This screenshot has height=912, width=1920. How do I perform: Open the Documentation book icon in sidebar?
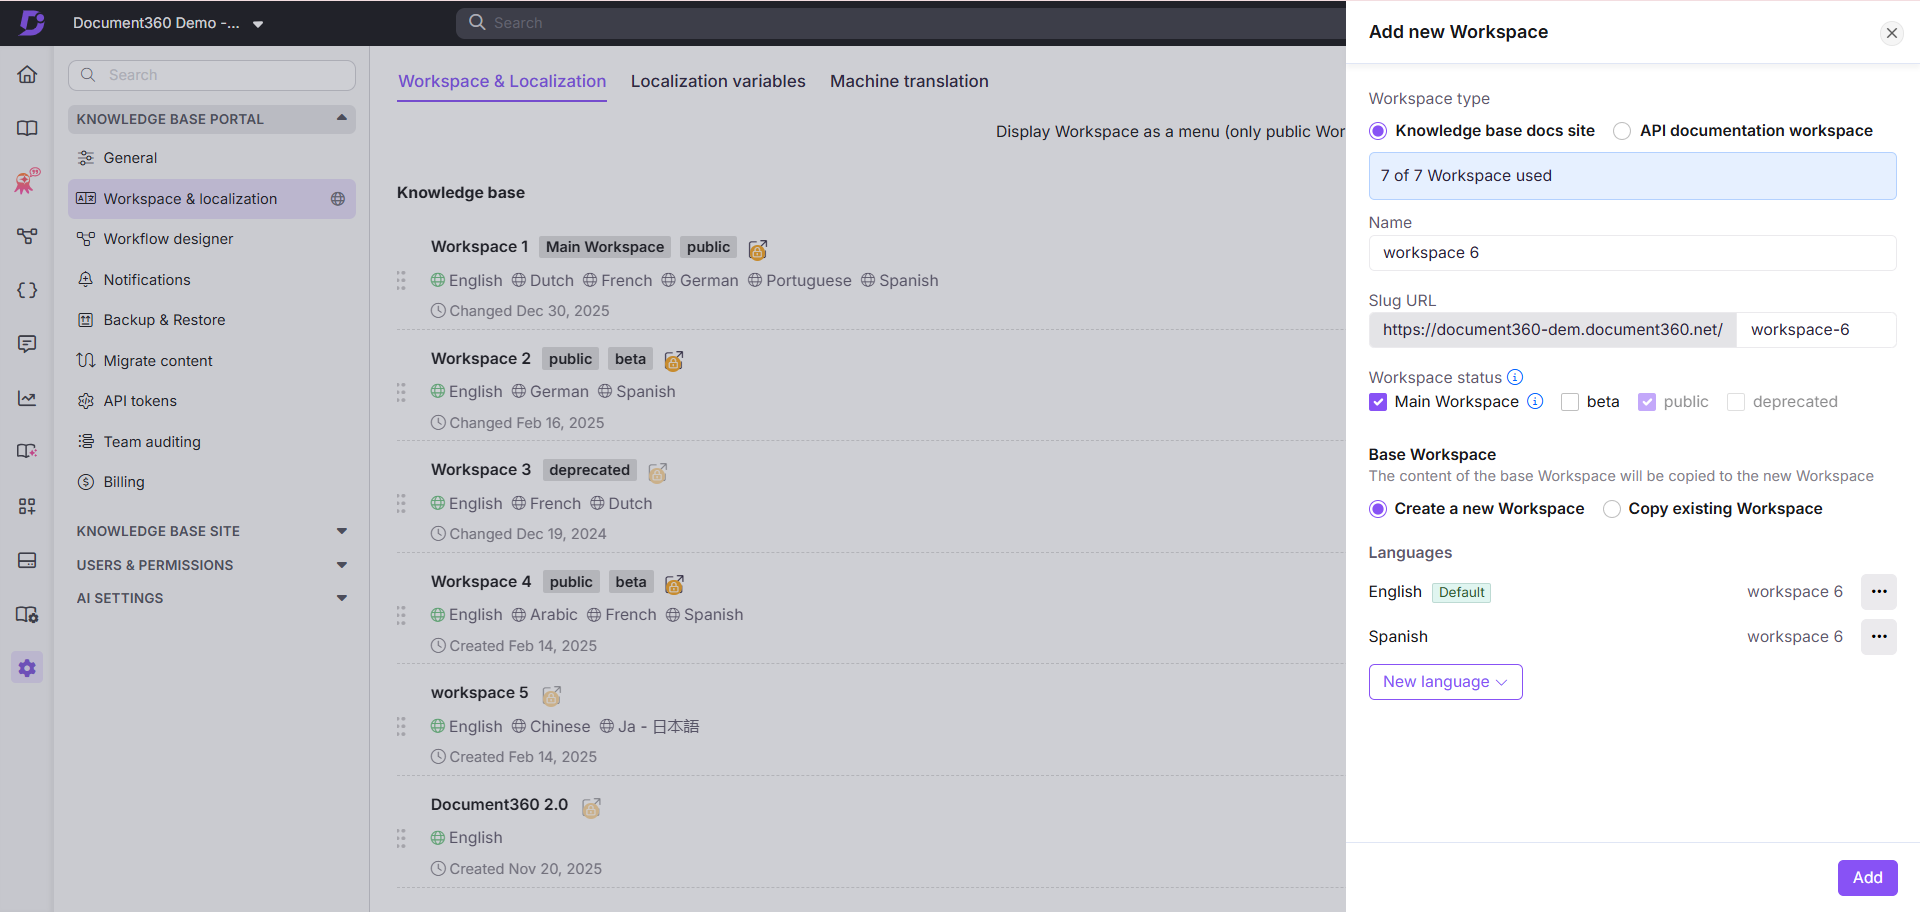click(27, 128)
